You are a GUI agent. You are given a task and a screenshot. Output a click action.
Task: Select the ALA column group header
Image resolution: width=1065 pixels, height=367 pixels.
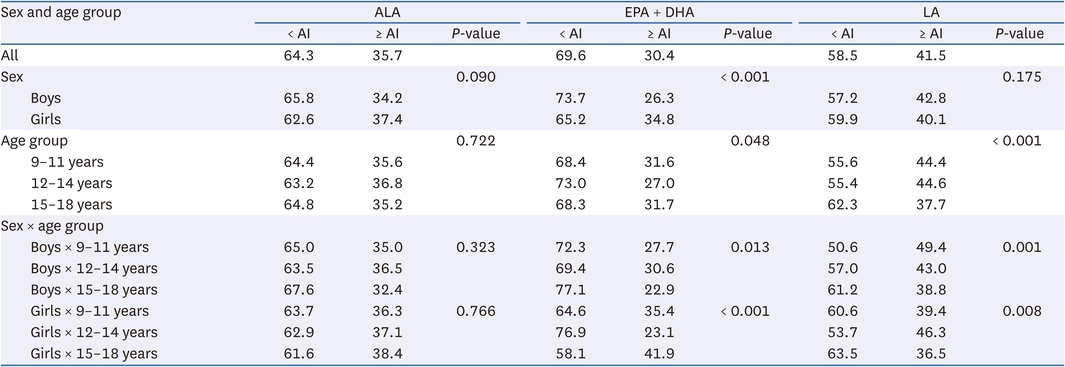click(386, 13)
